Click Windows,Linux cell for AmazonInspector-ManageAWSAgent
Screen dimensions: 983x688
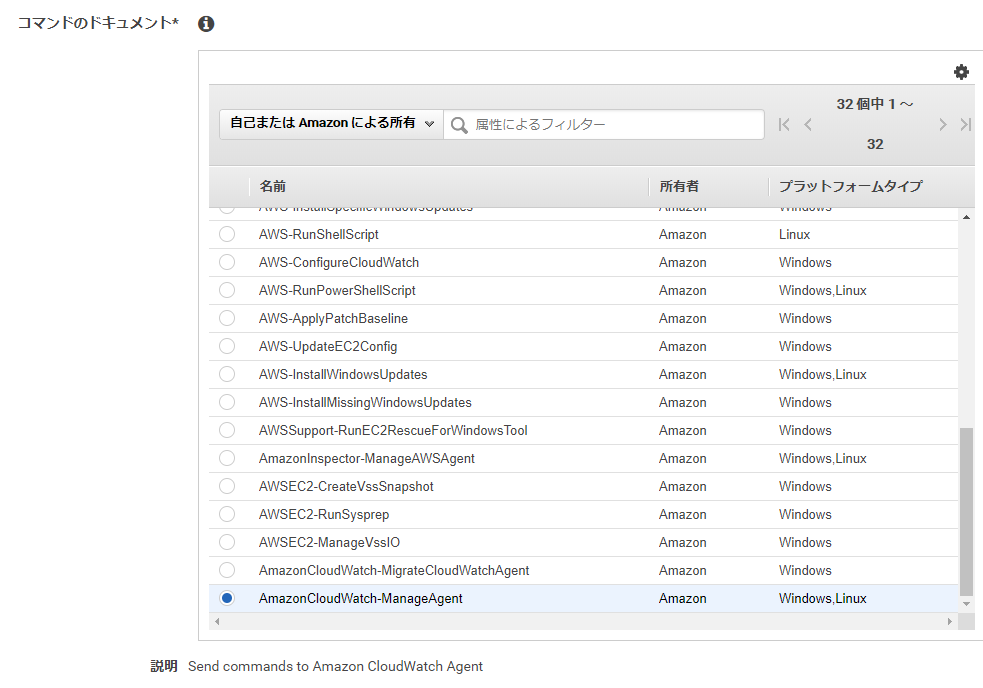click(823, 458)
